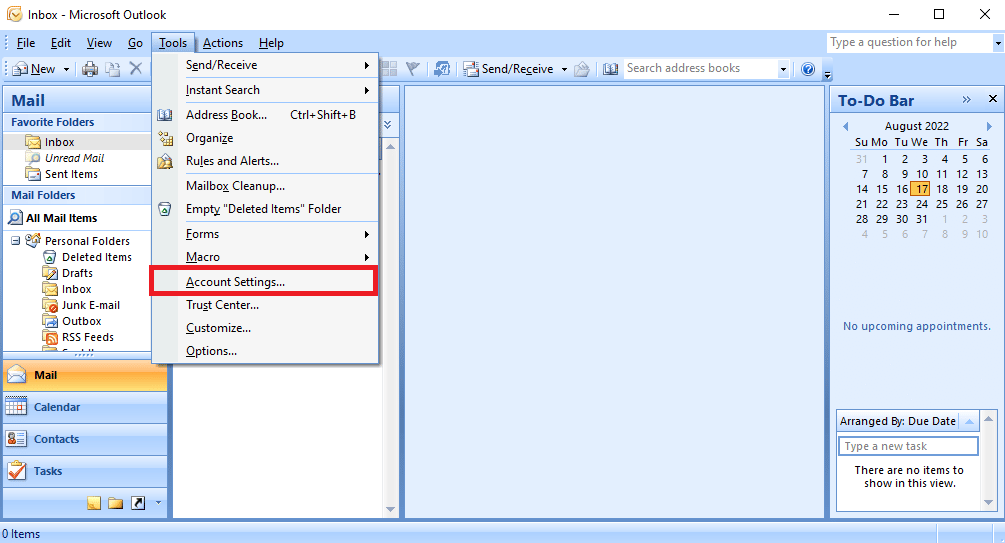The height and width of the screenshot is (543, 1005).
Task: Open the New item dropdown arrow
Action: (66, 69)
